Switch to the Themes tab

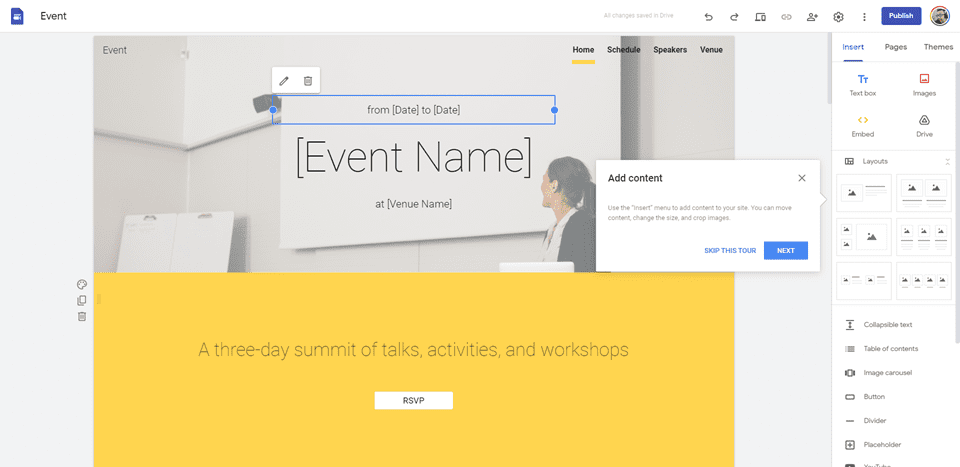pos(938,47)
